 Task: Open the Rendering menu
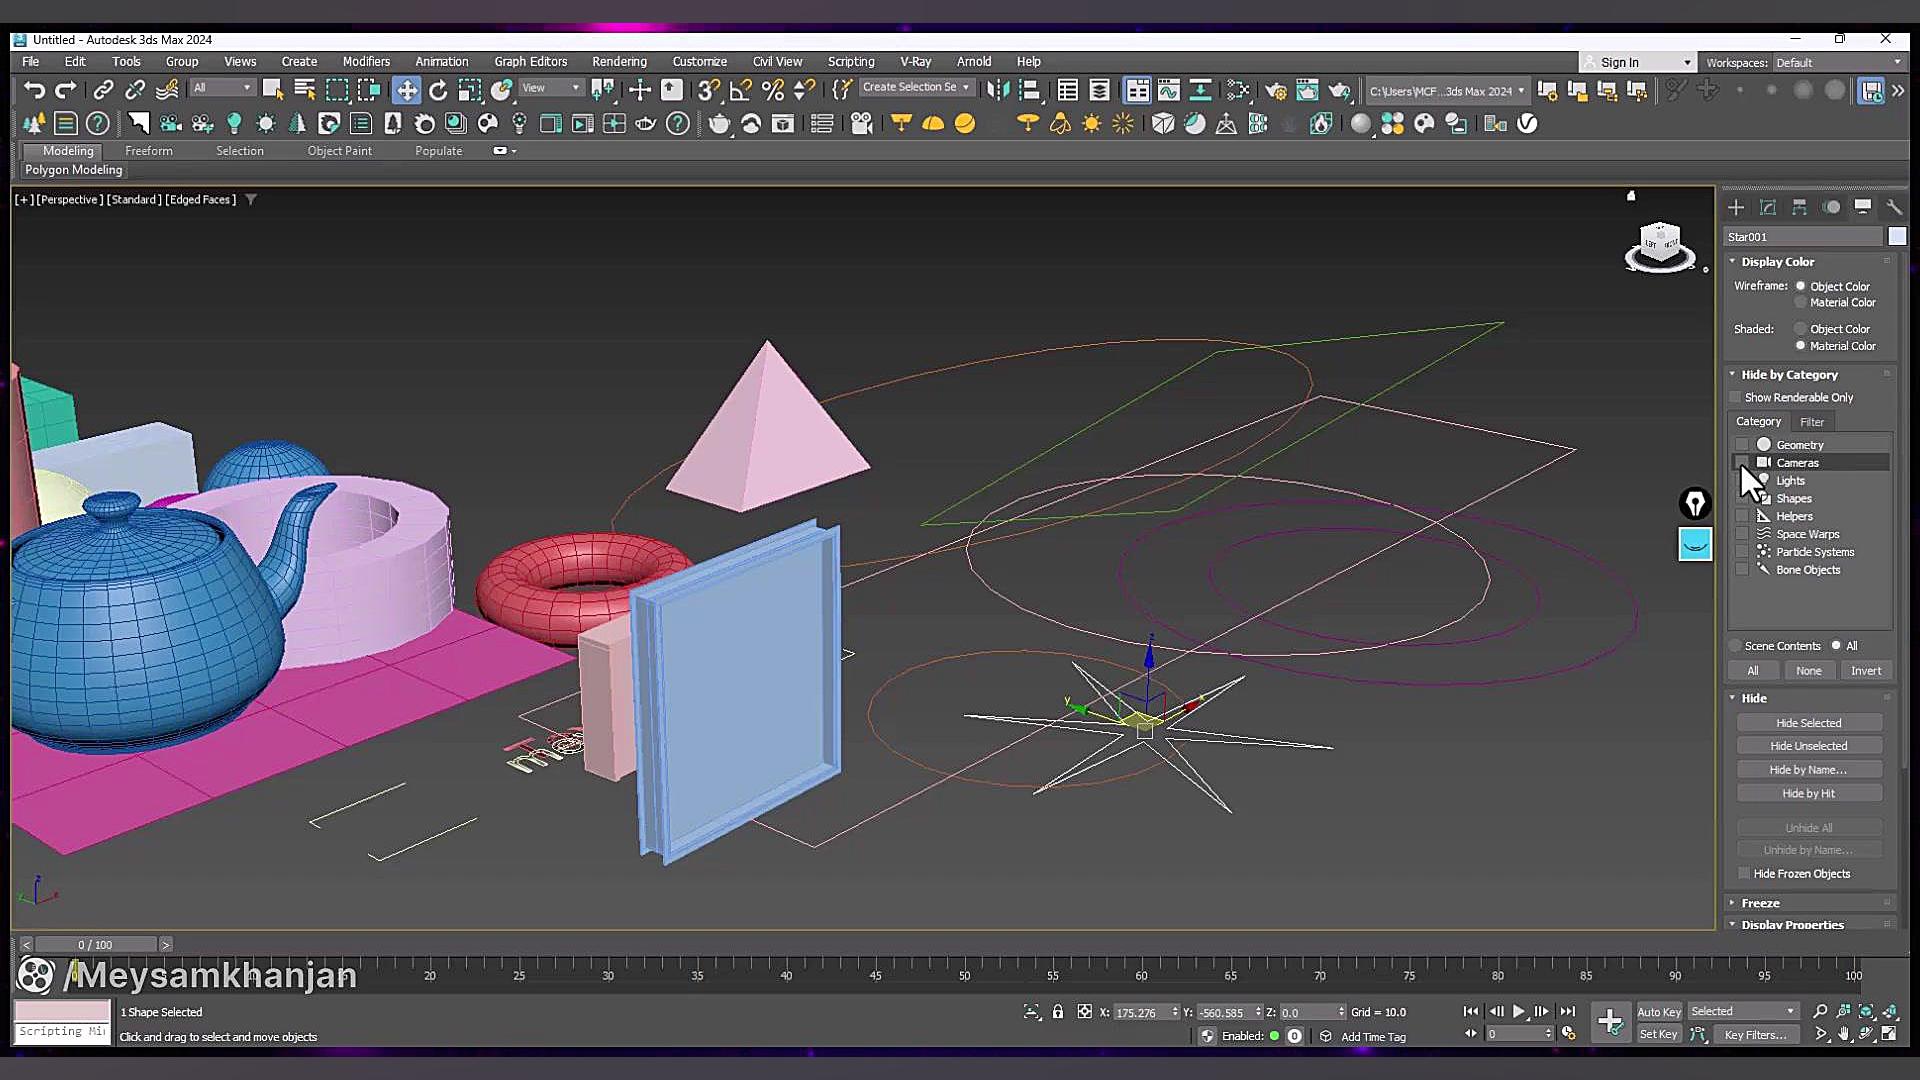[619, 62]
